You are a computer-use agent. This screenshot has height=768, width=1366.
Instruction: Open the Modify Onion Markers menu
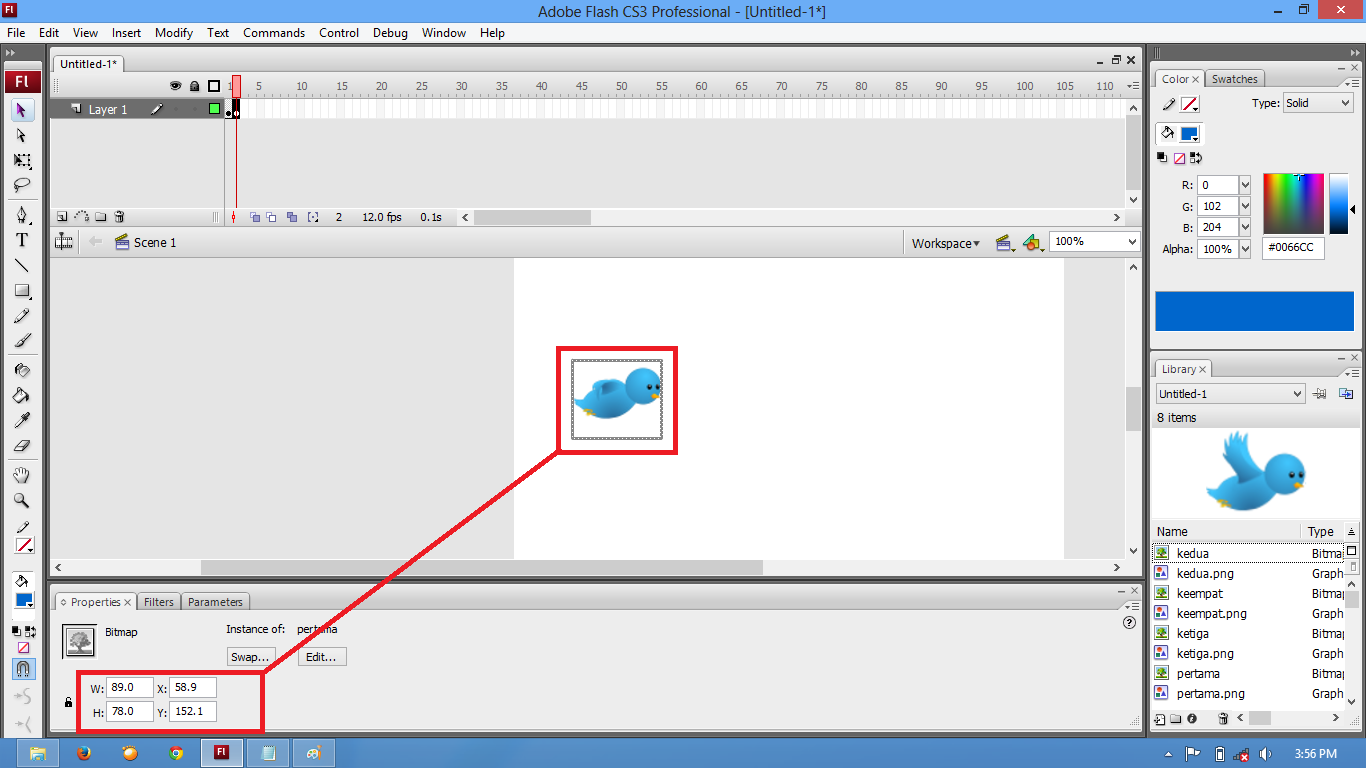[x=313, y=217]
